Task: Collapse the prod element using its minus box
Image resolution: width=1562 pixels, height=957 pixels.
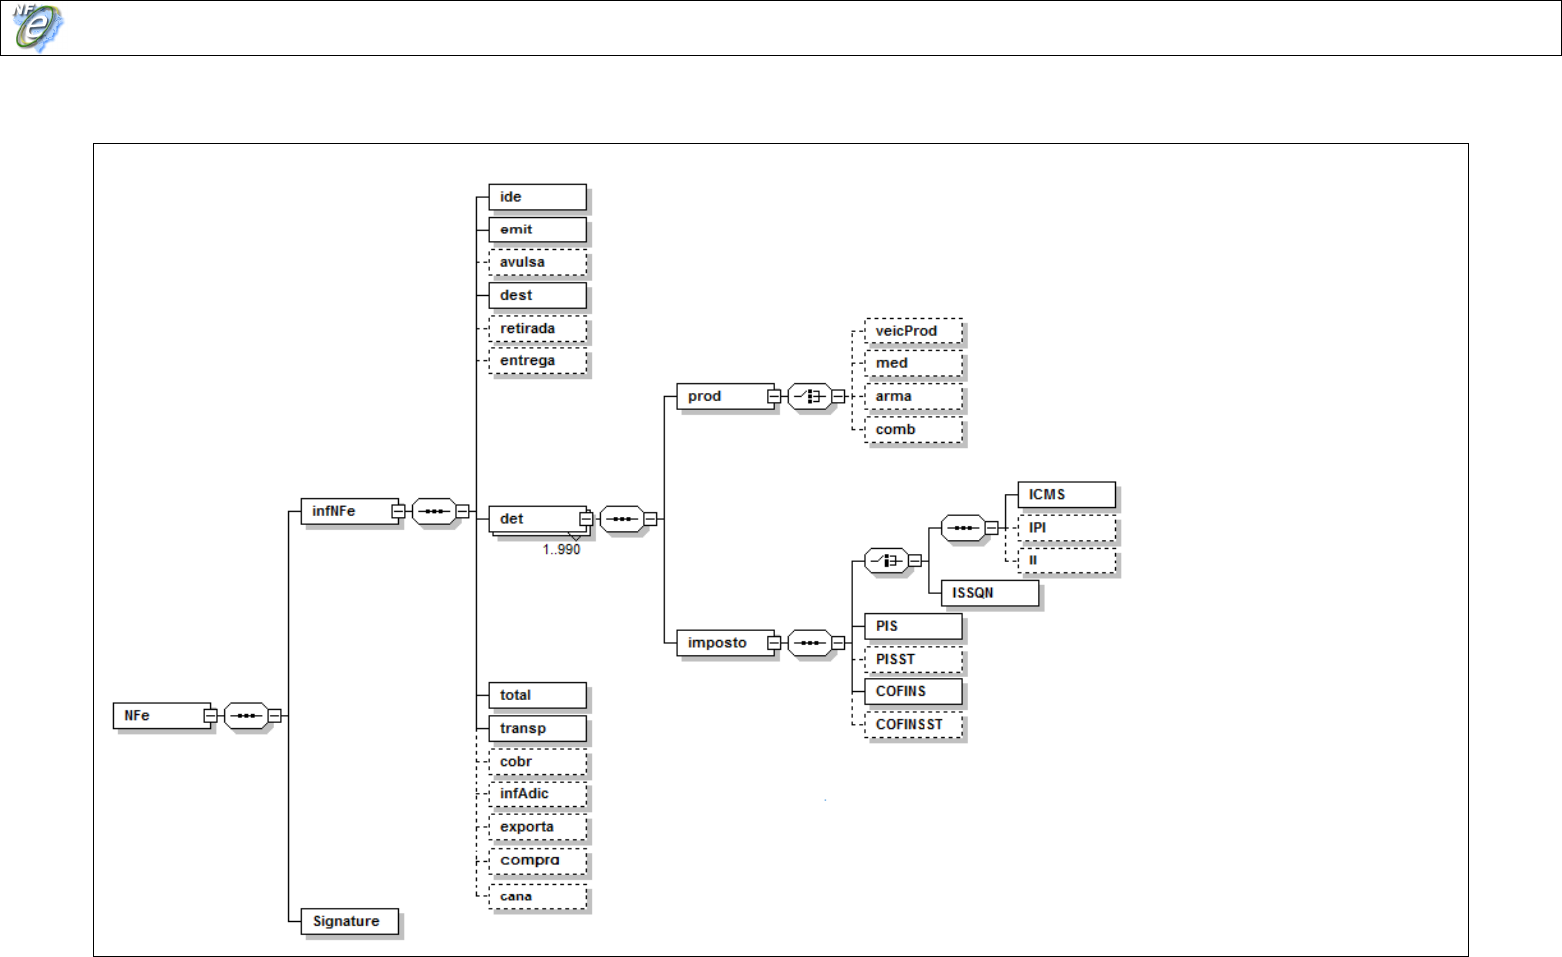Action: (774, 396)
